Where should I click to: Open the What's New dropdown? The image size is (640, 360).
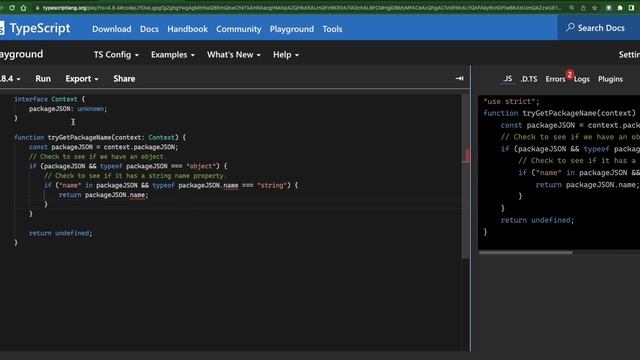[233, 55]
